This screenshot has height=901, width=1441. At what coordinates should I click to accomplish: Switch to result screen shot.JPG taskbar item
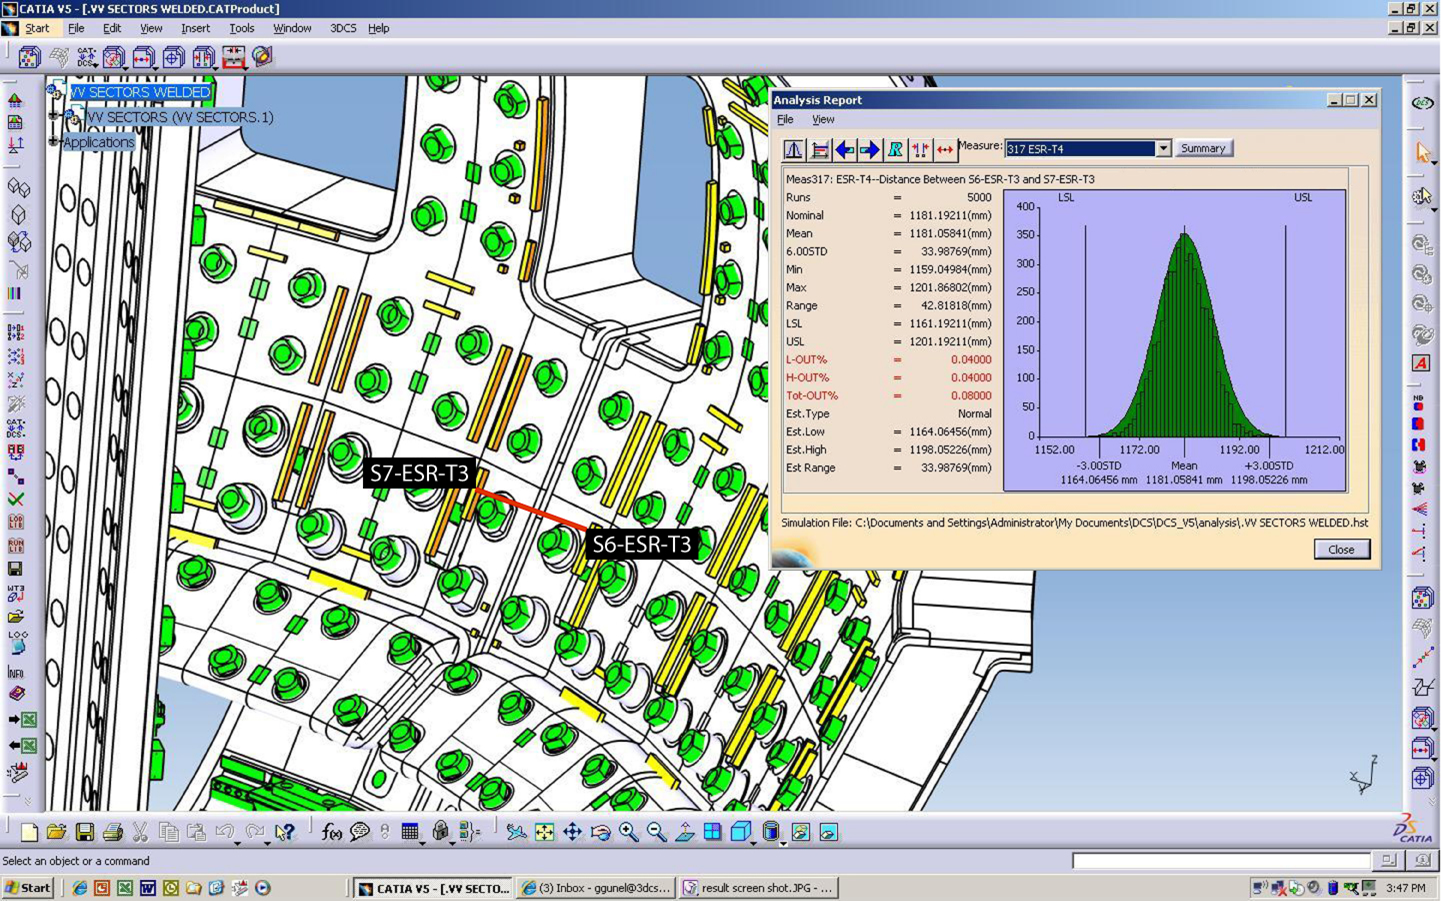point(758,887)
